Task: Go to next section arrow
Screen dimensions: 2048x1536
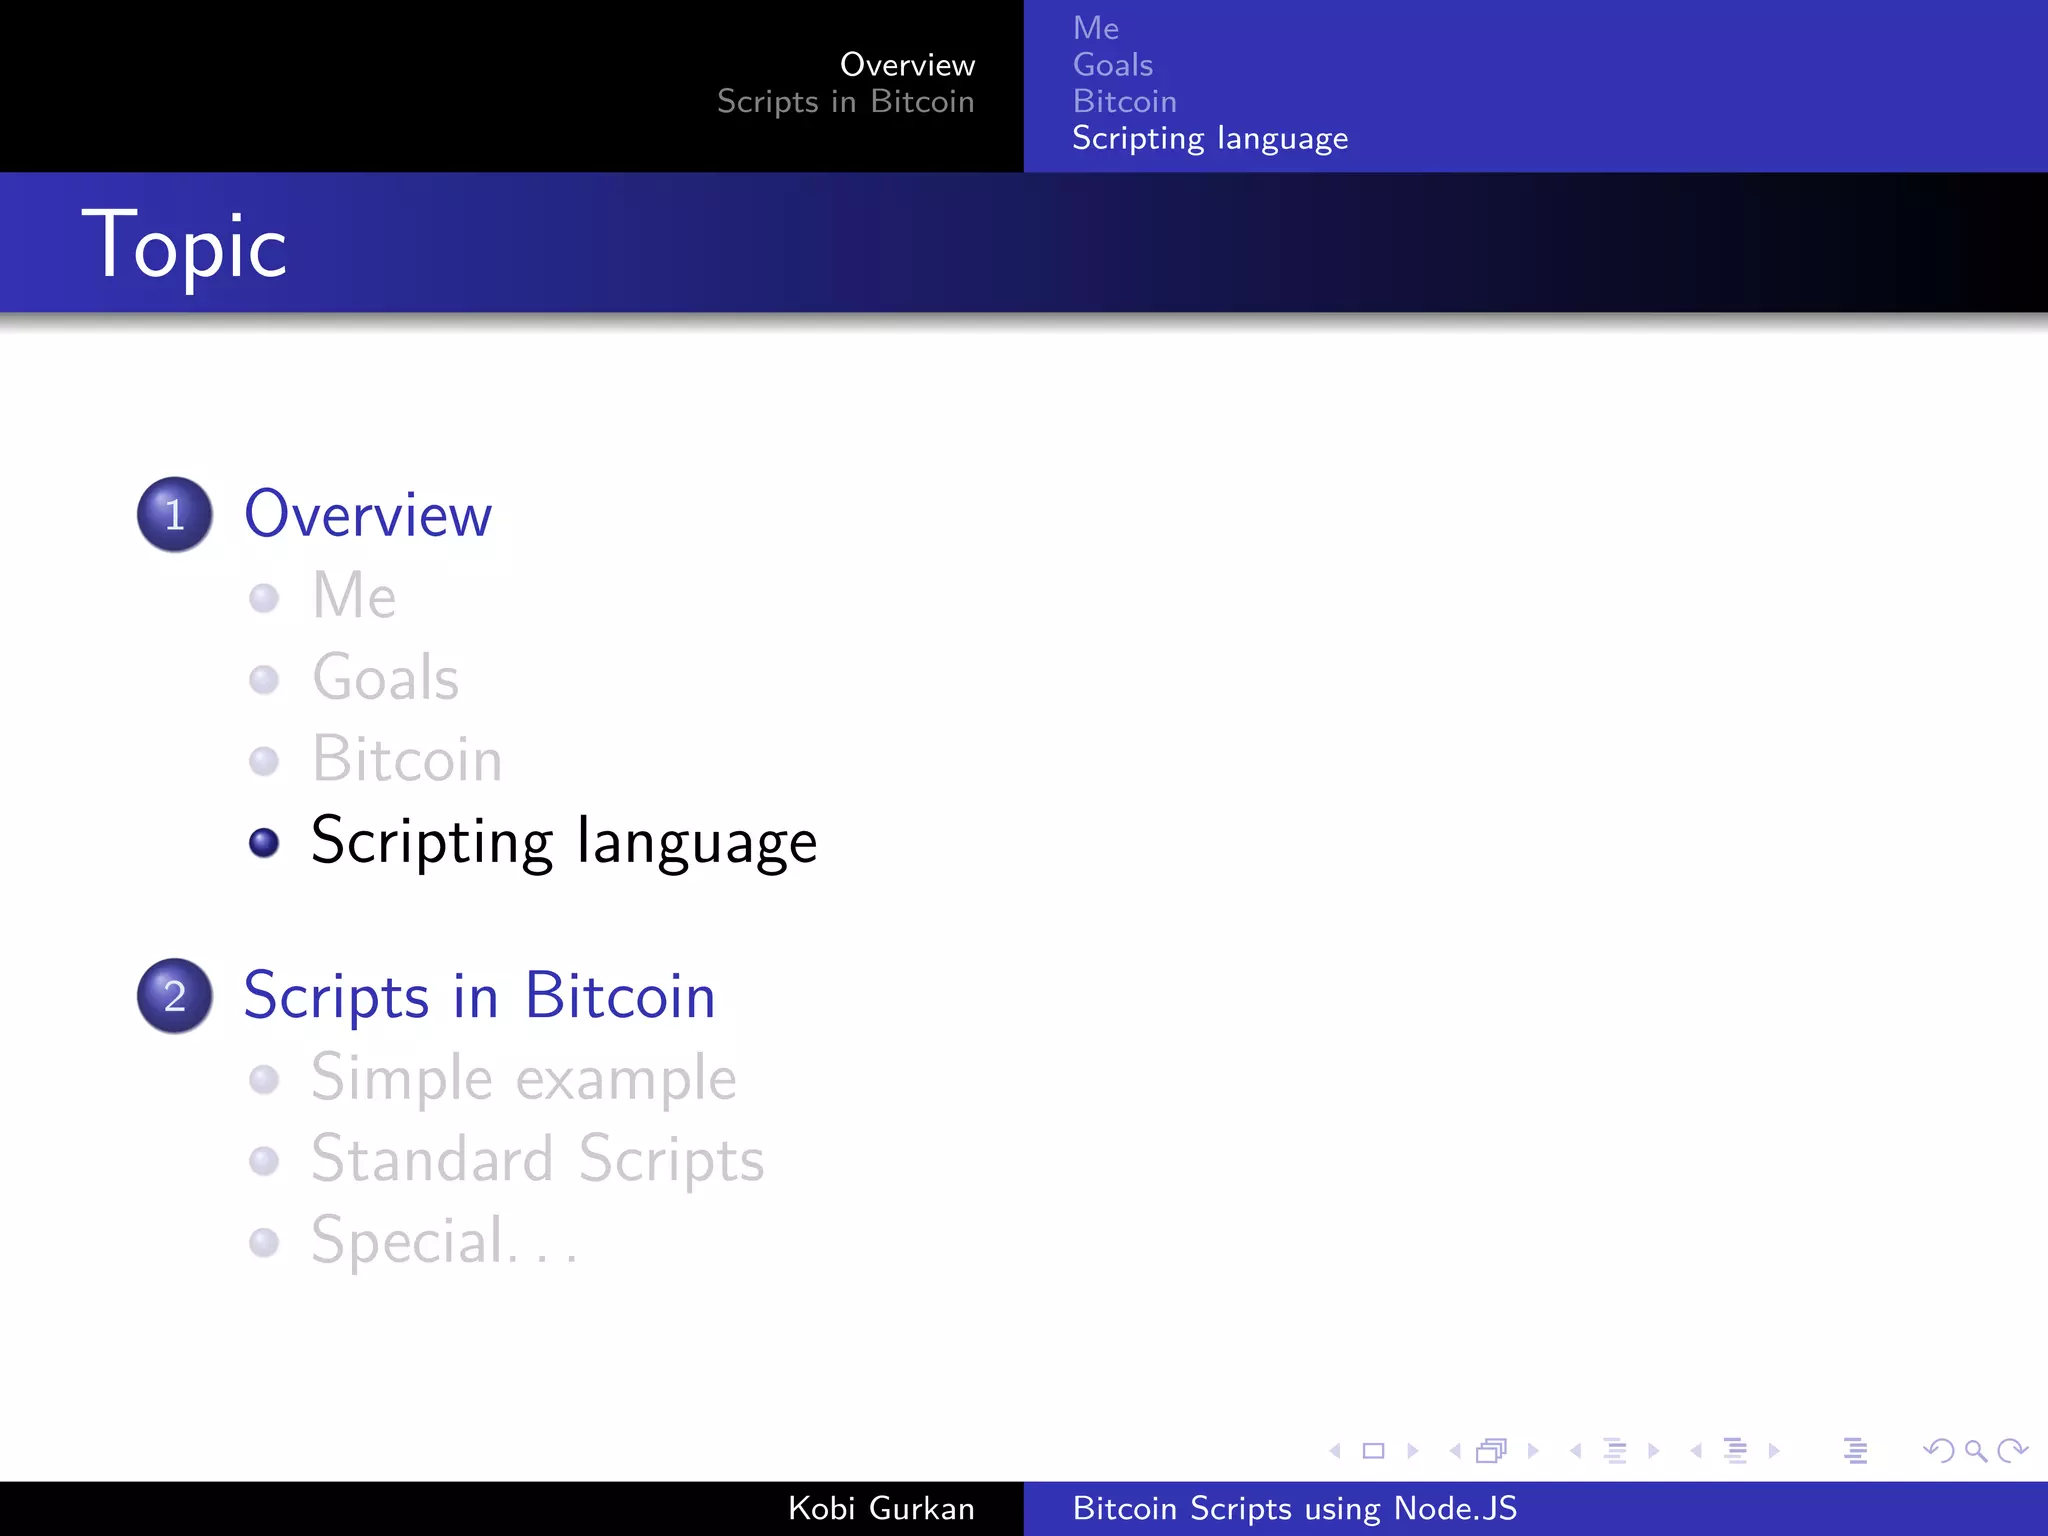Action: [x=1775, y=1451]
